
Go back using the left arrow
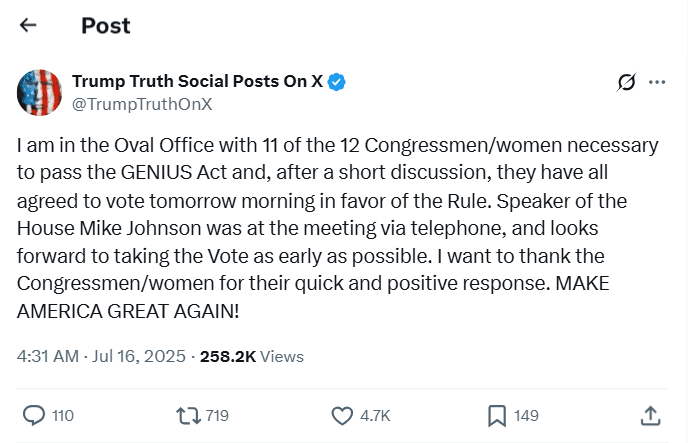click(x=27, y=26)
